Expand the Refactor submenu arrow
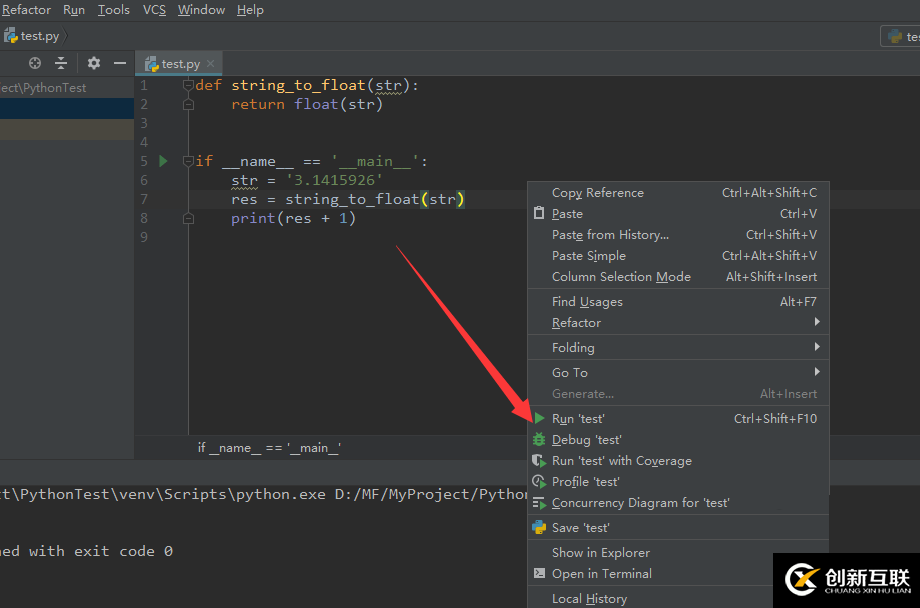 [x=817, y=322]
